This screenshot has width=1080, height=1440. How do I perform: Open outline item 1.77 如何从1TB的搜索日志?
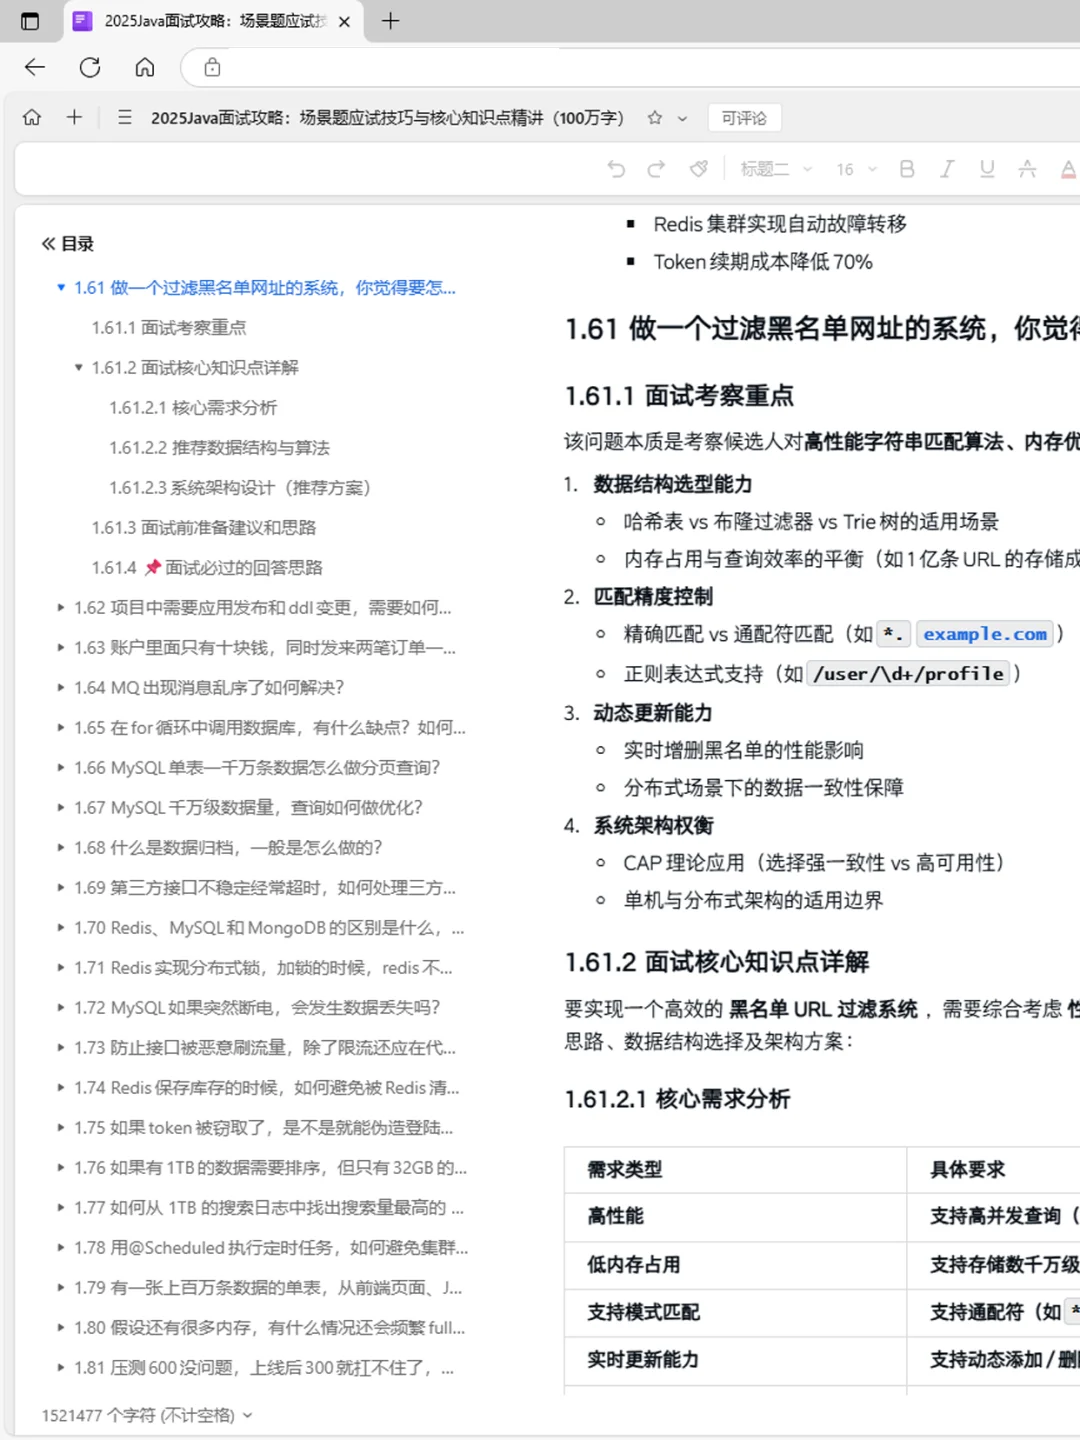pos(268,1208)
